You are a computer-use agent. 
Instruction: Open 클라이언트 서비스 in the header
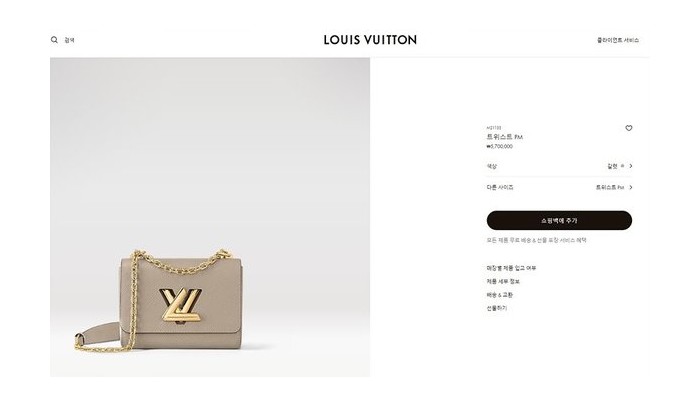coord(618,40)
